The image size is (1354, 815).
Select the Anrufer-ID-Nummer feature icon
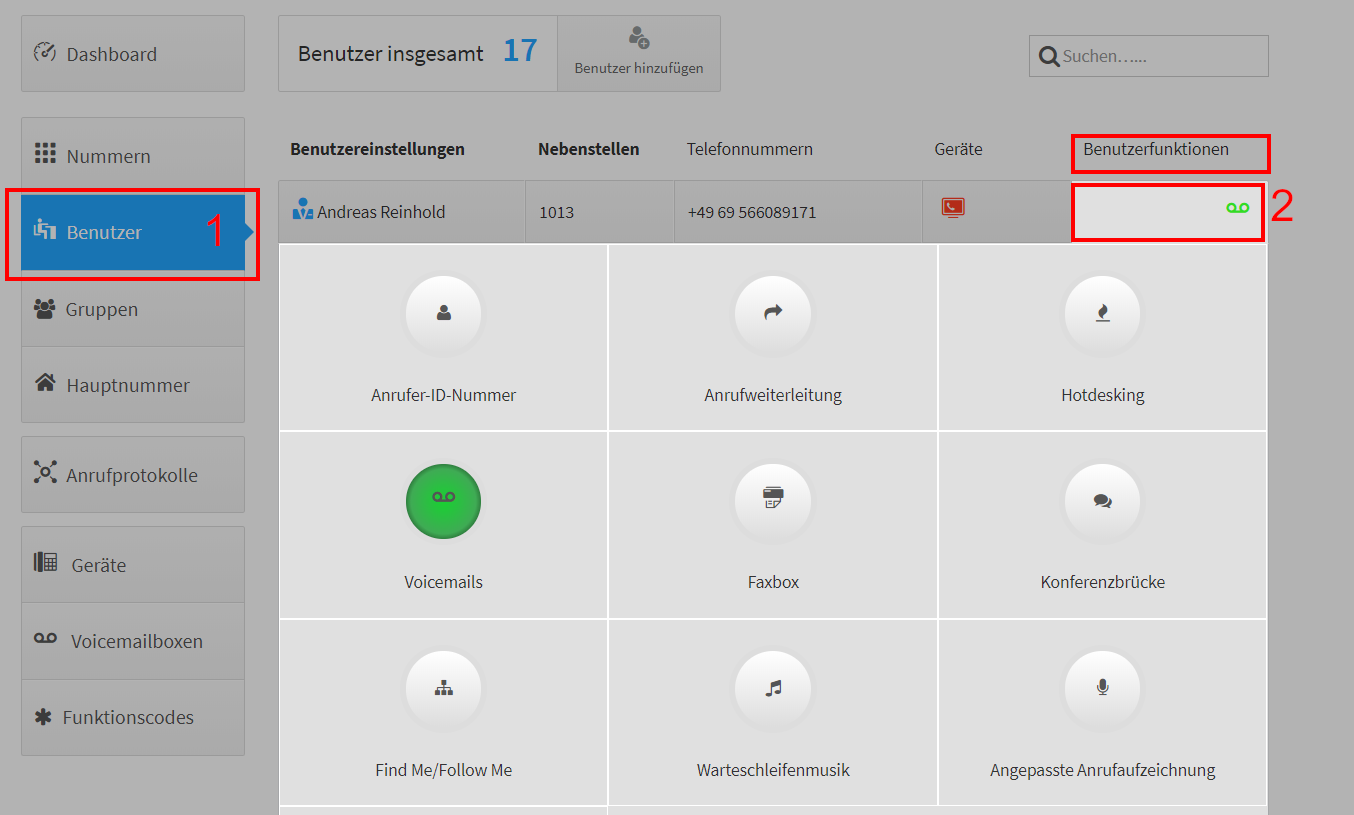click(x=443, y=314)
